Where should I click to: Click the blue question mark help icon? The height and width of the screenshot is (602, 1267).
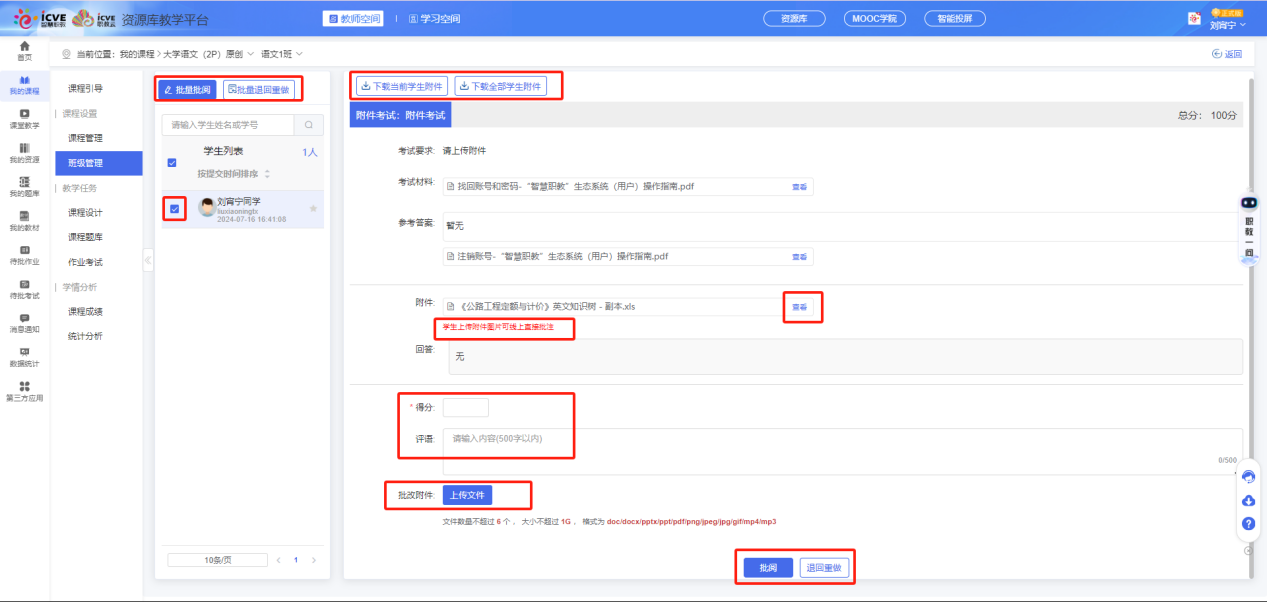1248,523
